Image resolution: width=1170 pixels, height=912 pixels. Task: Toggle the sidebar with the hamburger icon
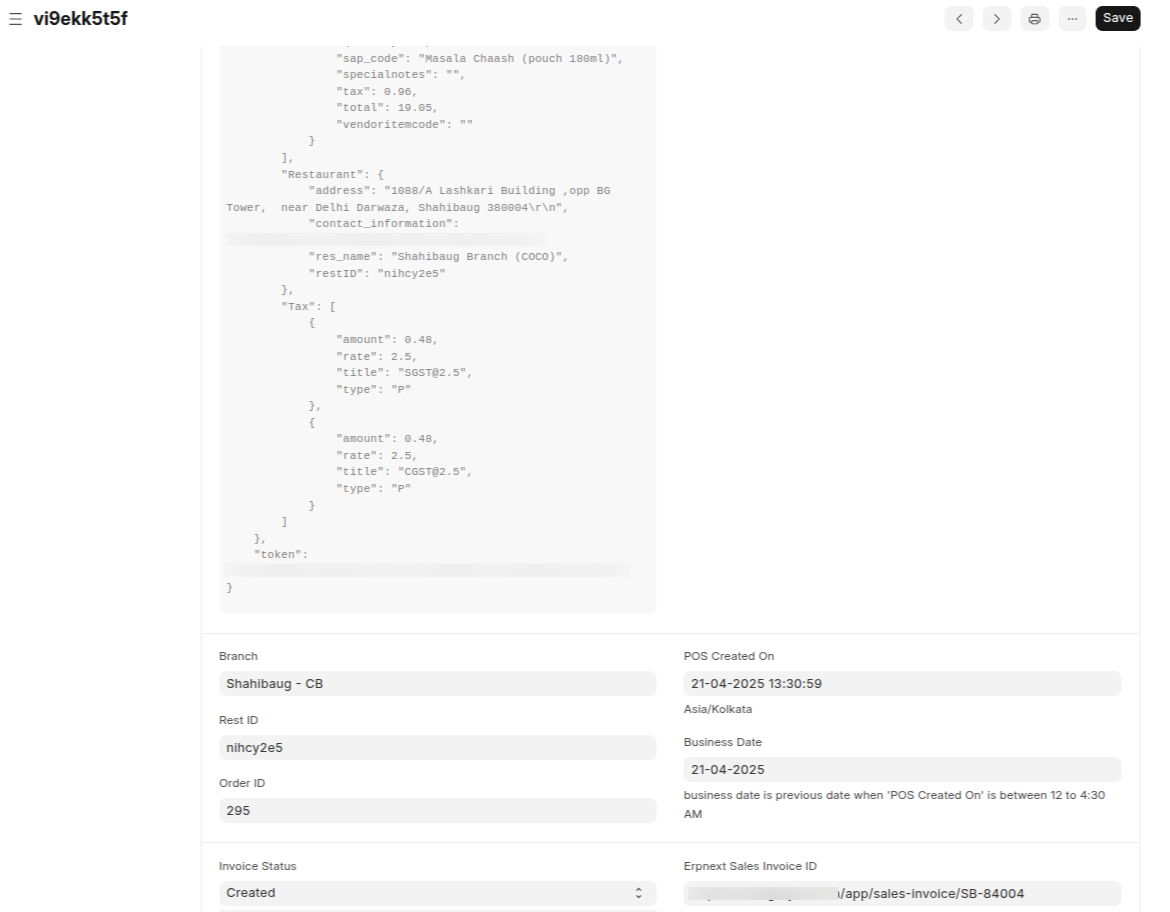tap(15, 19)
